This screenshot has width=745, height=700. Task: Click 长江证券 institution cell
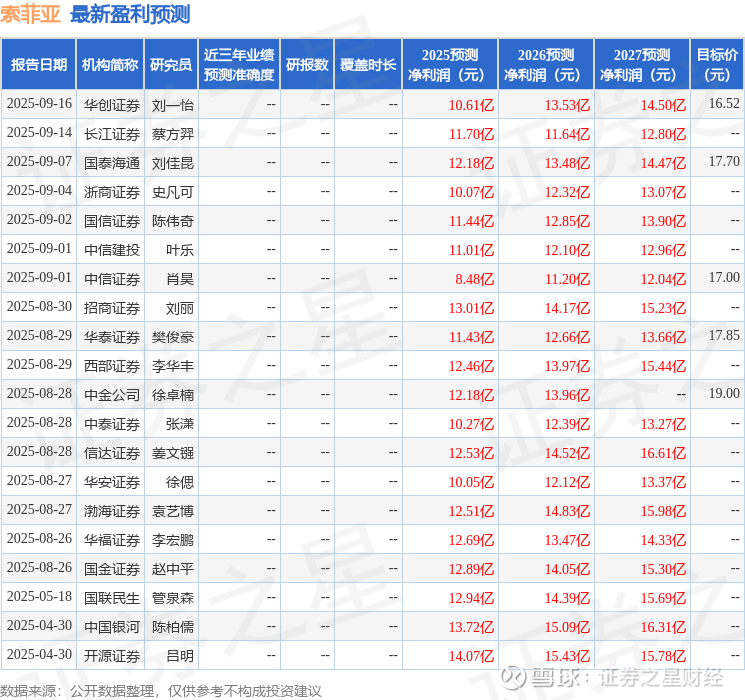point(112,134)
